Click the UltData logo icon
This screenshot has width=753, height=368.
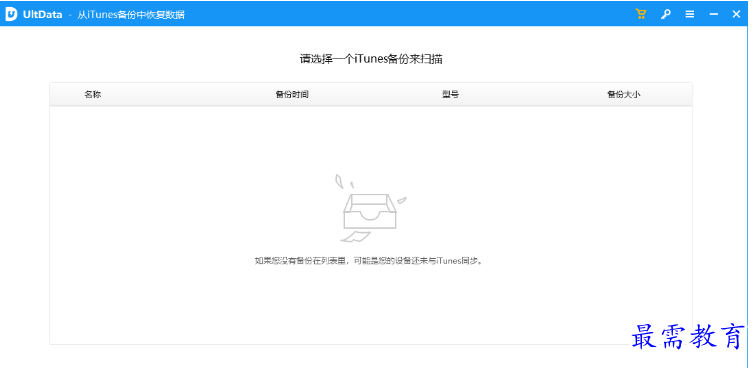[11, 14]
